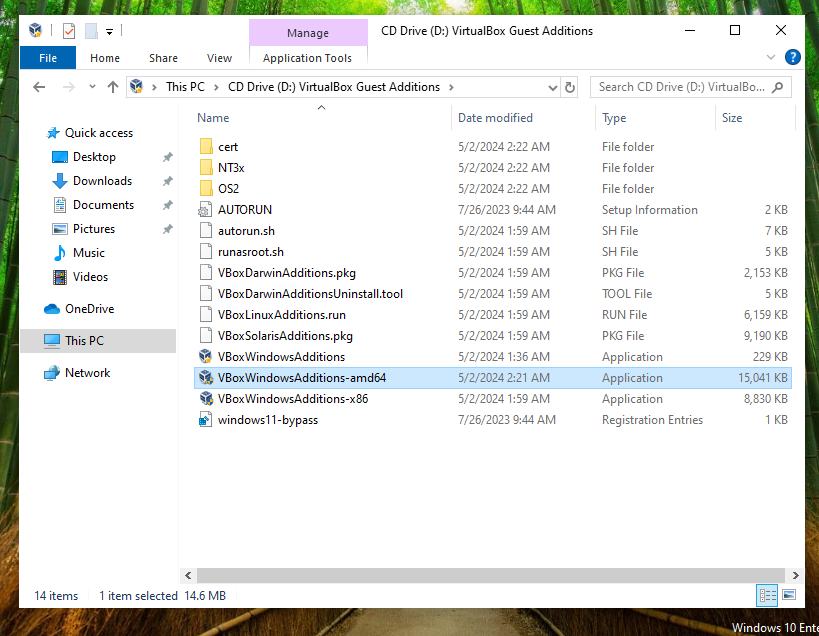Screen dimensions: 819x636
Task: Select the windows11-bypass registry file icon
Action: pos(205,420)
